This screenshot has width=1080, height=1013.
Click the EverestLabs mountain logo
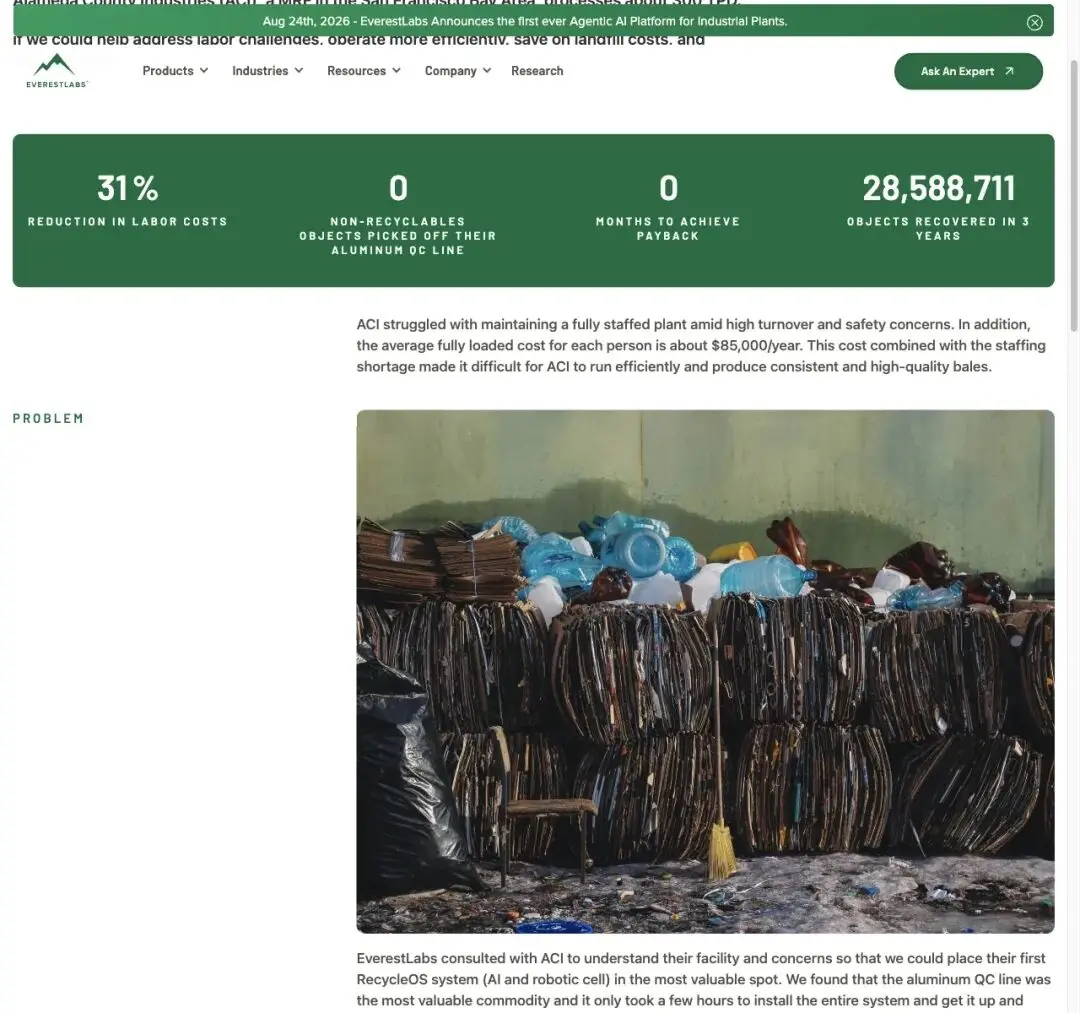pyautogui.click(x=56, y=71)
